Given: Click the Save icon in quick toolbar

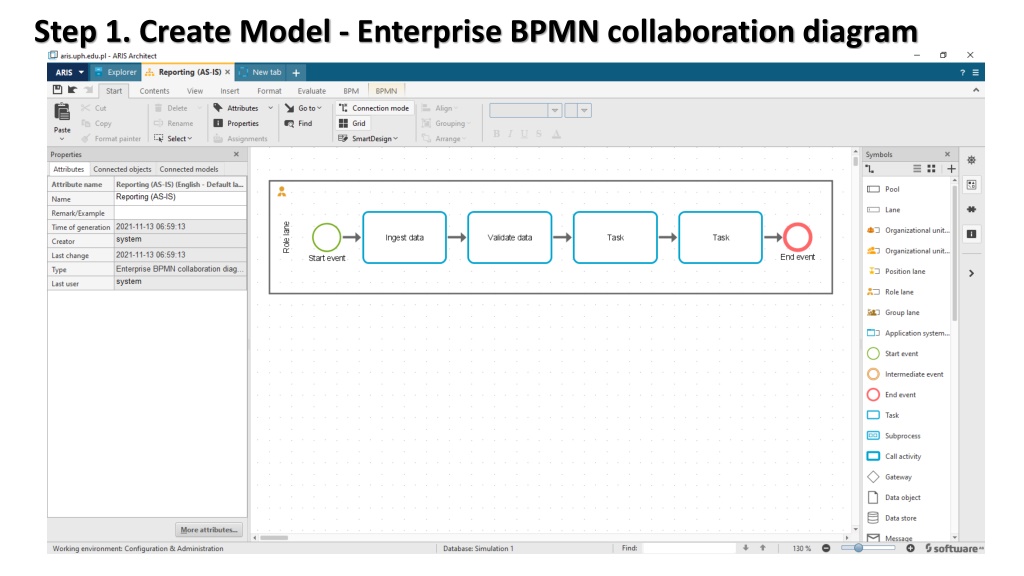Looking at the screenshot, I should 58,90.
